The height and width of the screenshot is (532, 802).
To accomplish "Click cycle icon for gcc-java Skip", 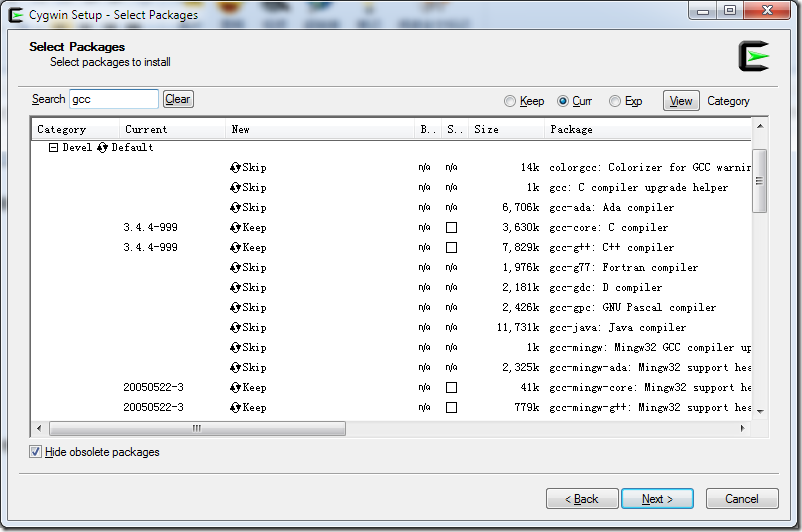I will pos(235,328).
